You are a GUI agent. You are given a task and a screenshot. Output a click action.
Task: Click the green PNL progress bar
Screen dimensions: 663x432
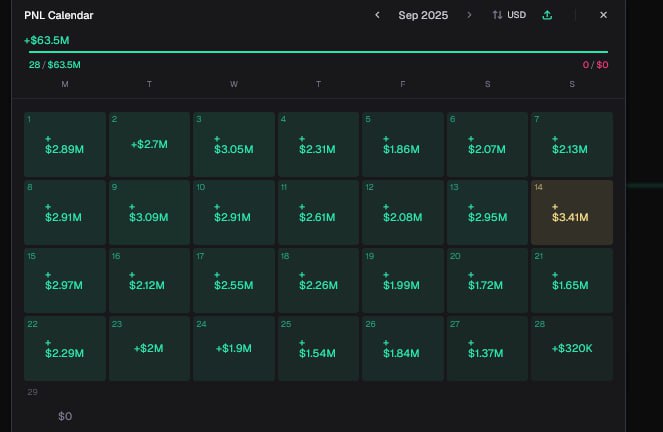pyautogui.click(x=318, y=52)
